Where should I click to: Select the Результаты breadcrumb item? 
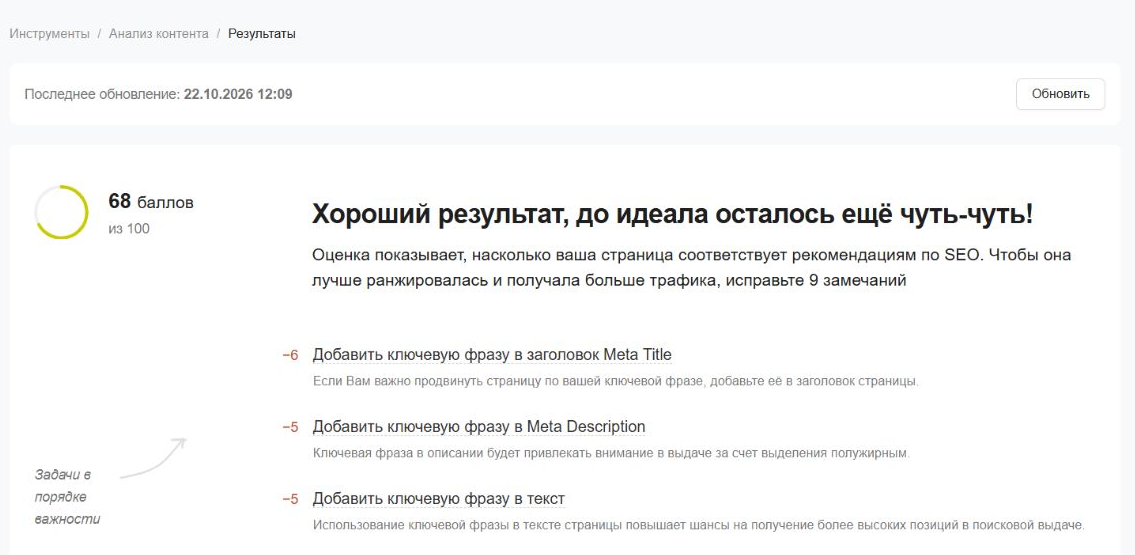point(261,34)
